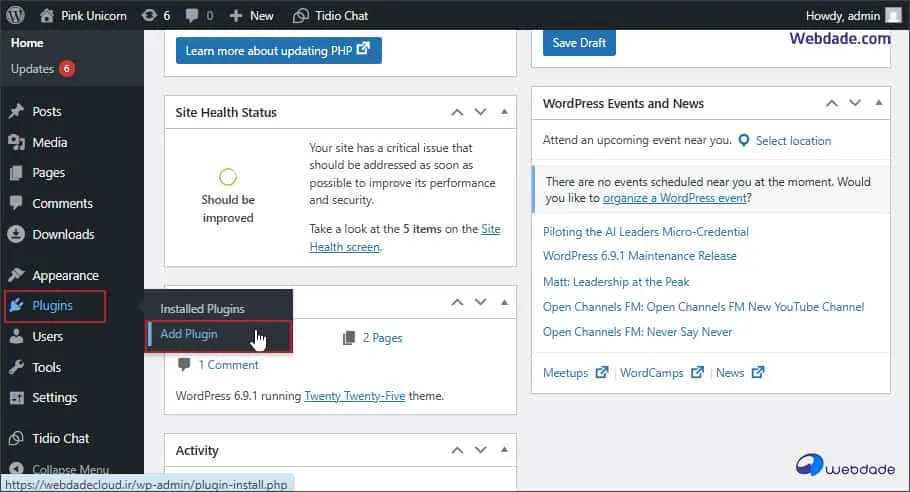The image size is (910, 492).
Task: Click the Media icon in sidebar
Action: click(16, 142)
